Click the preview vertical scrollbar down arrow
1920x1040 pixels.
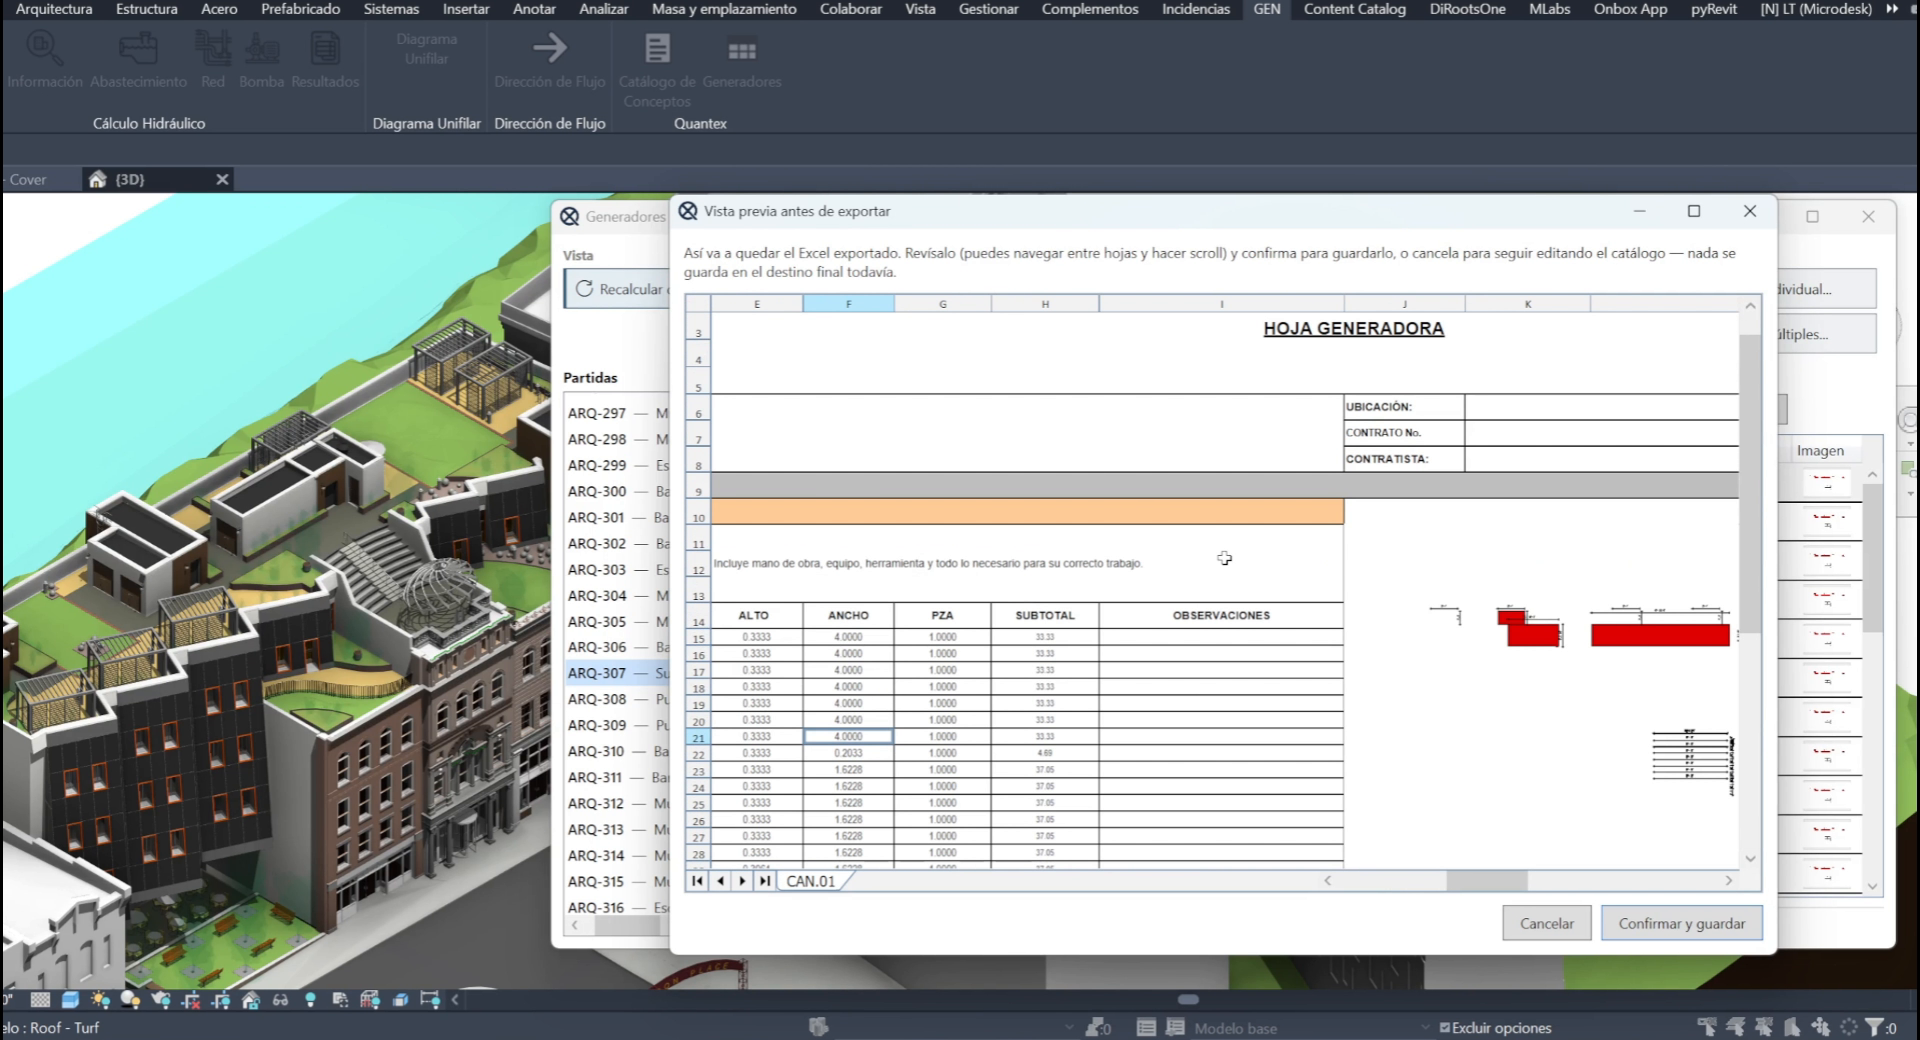[1750, 858]
